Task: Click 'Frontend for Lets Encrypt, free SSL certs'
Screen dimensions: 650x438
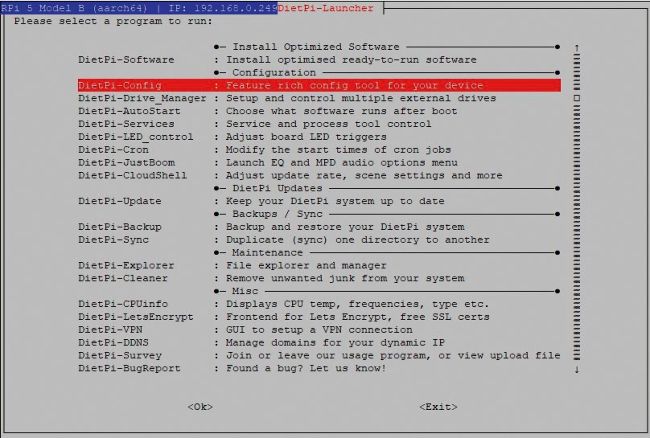Action: point(357,317)
